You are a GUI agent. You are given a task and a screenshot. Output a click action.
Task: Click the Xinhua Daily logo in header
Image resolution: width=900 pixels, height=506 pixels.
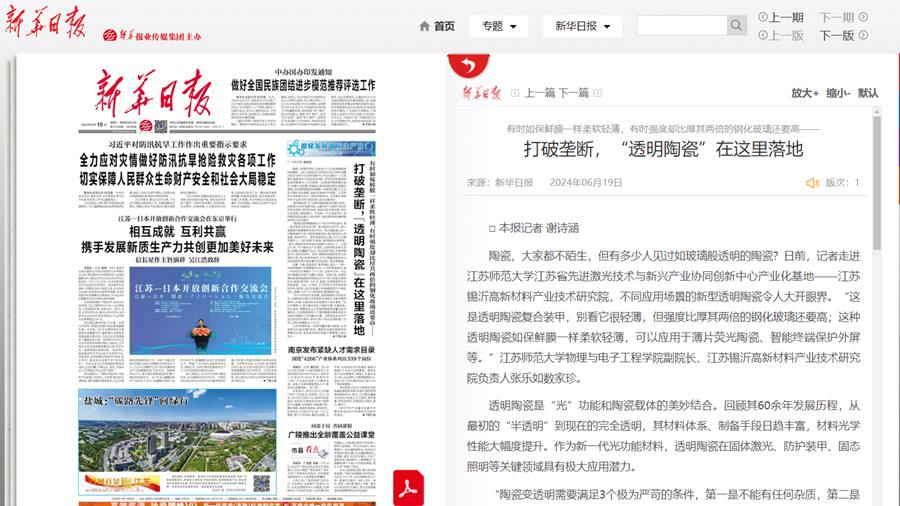(46, 25)
